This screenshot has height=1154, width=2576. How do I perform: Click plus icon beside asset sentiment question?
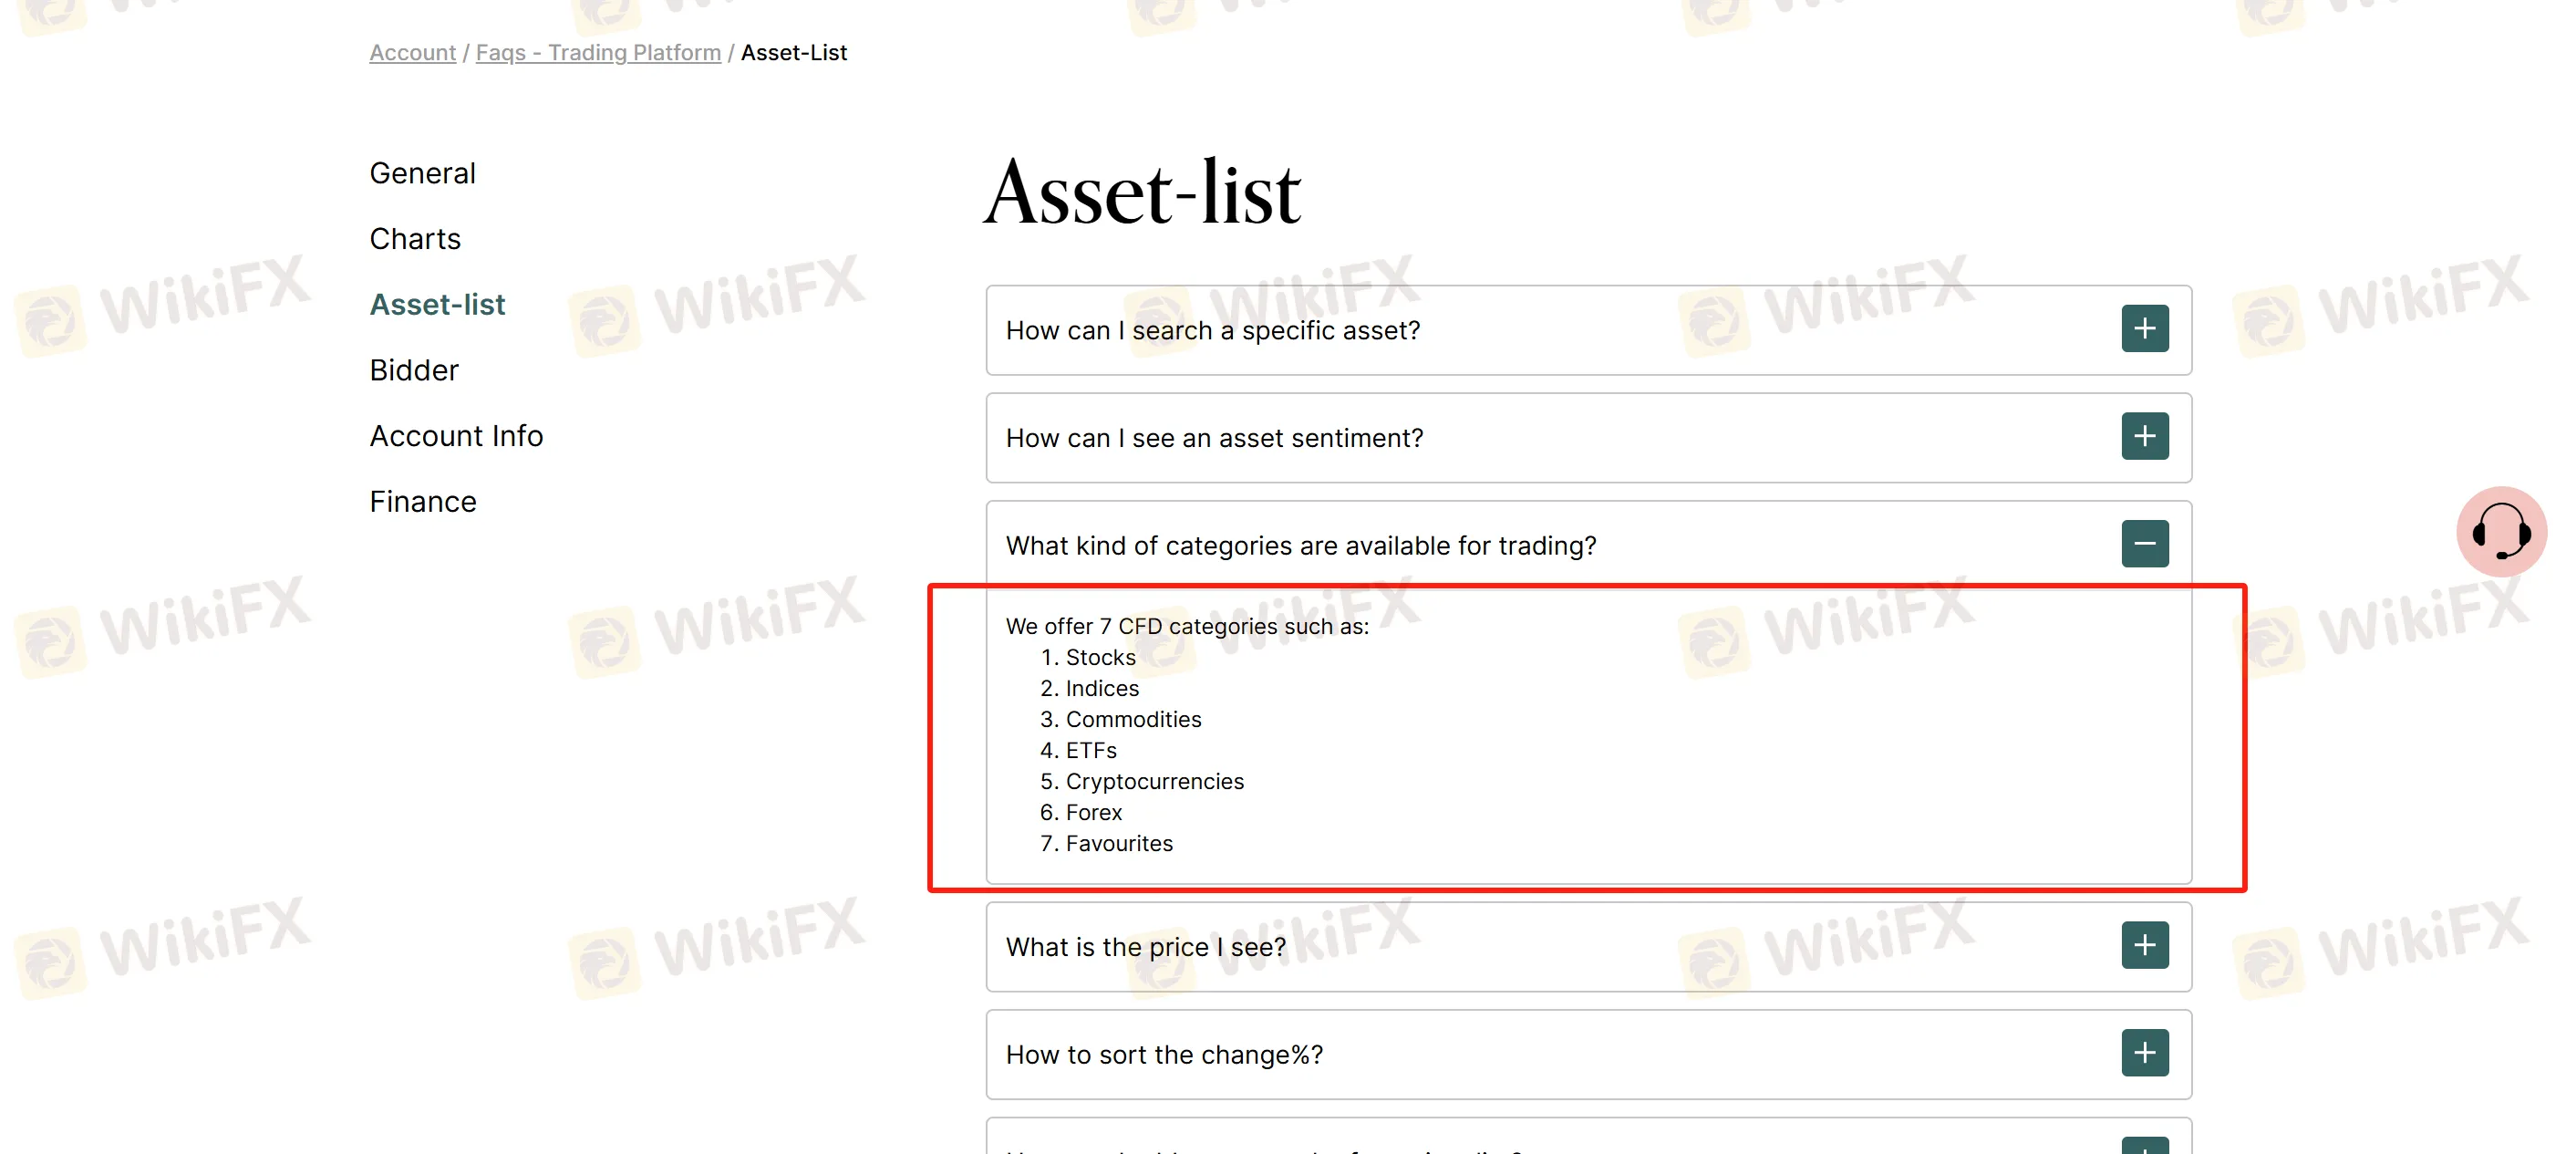(2144, 437)
